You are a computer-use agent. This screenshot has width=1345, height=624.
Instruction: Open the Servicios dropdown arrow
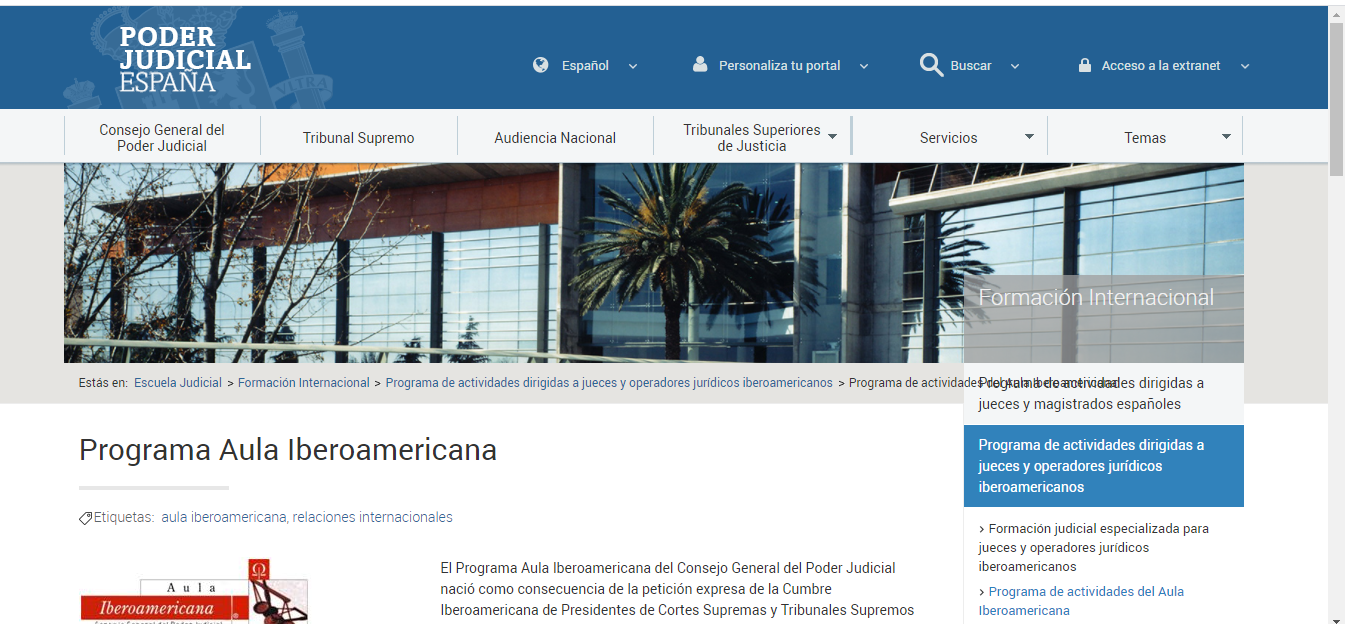click(x=1029, y=136)
